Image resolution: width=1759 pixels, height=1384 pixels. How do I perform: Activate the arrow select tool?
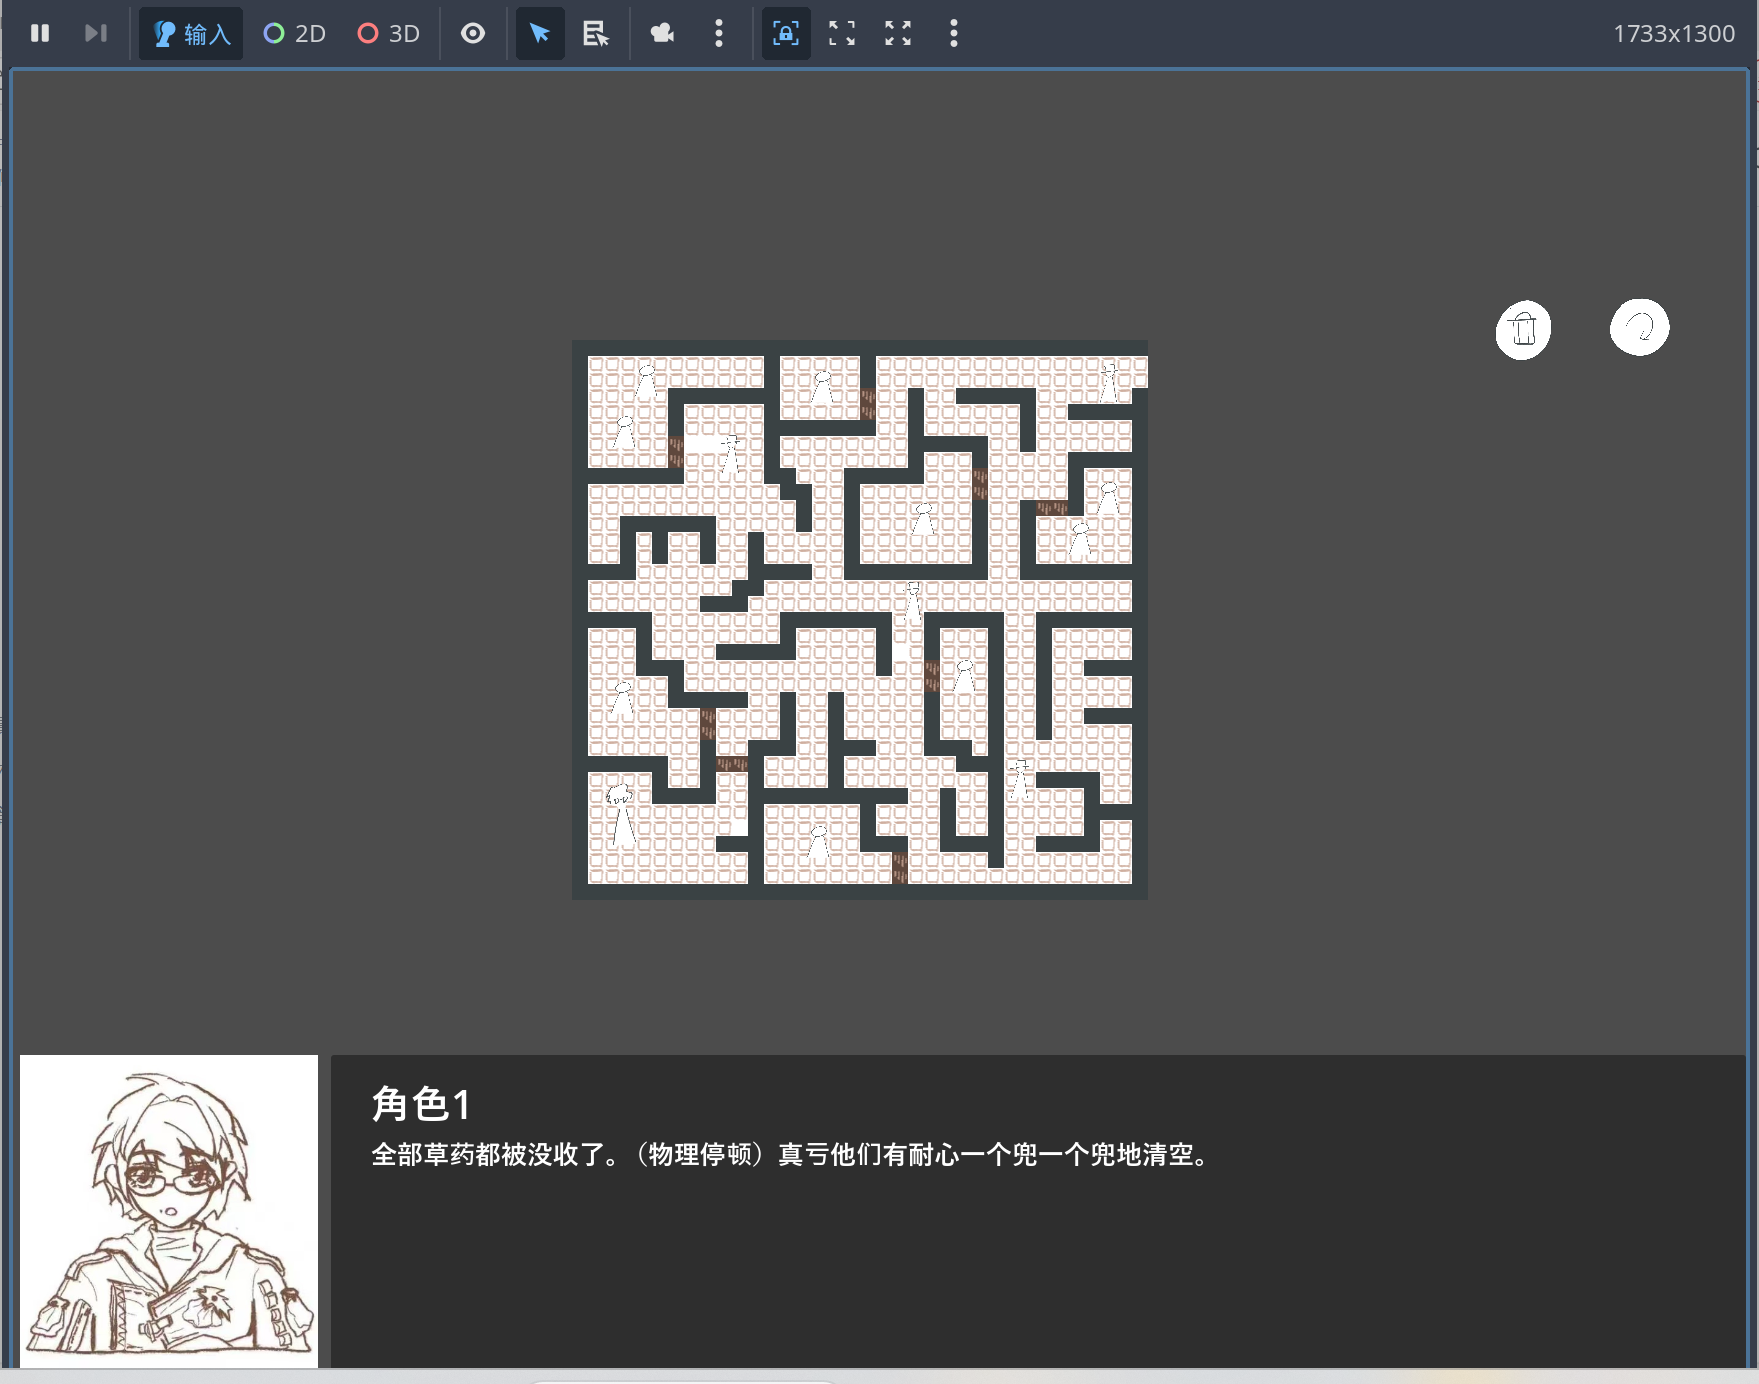540,33
